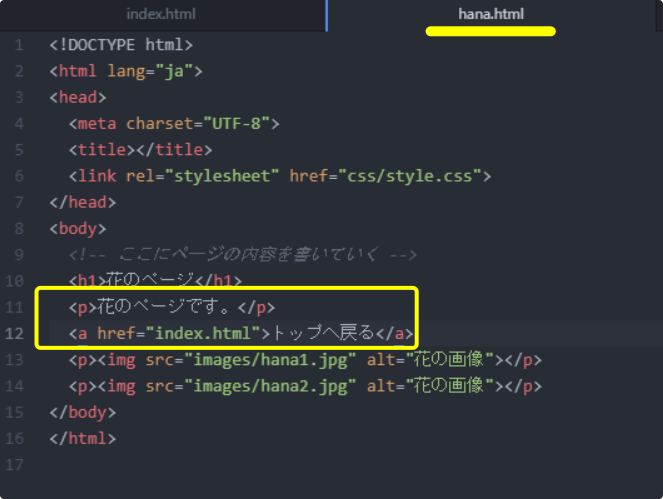The image size is (663, 499).
Task: Click the alt="花の画像" on line 14
Action: coord(430,386)
